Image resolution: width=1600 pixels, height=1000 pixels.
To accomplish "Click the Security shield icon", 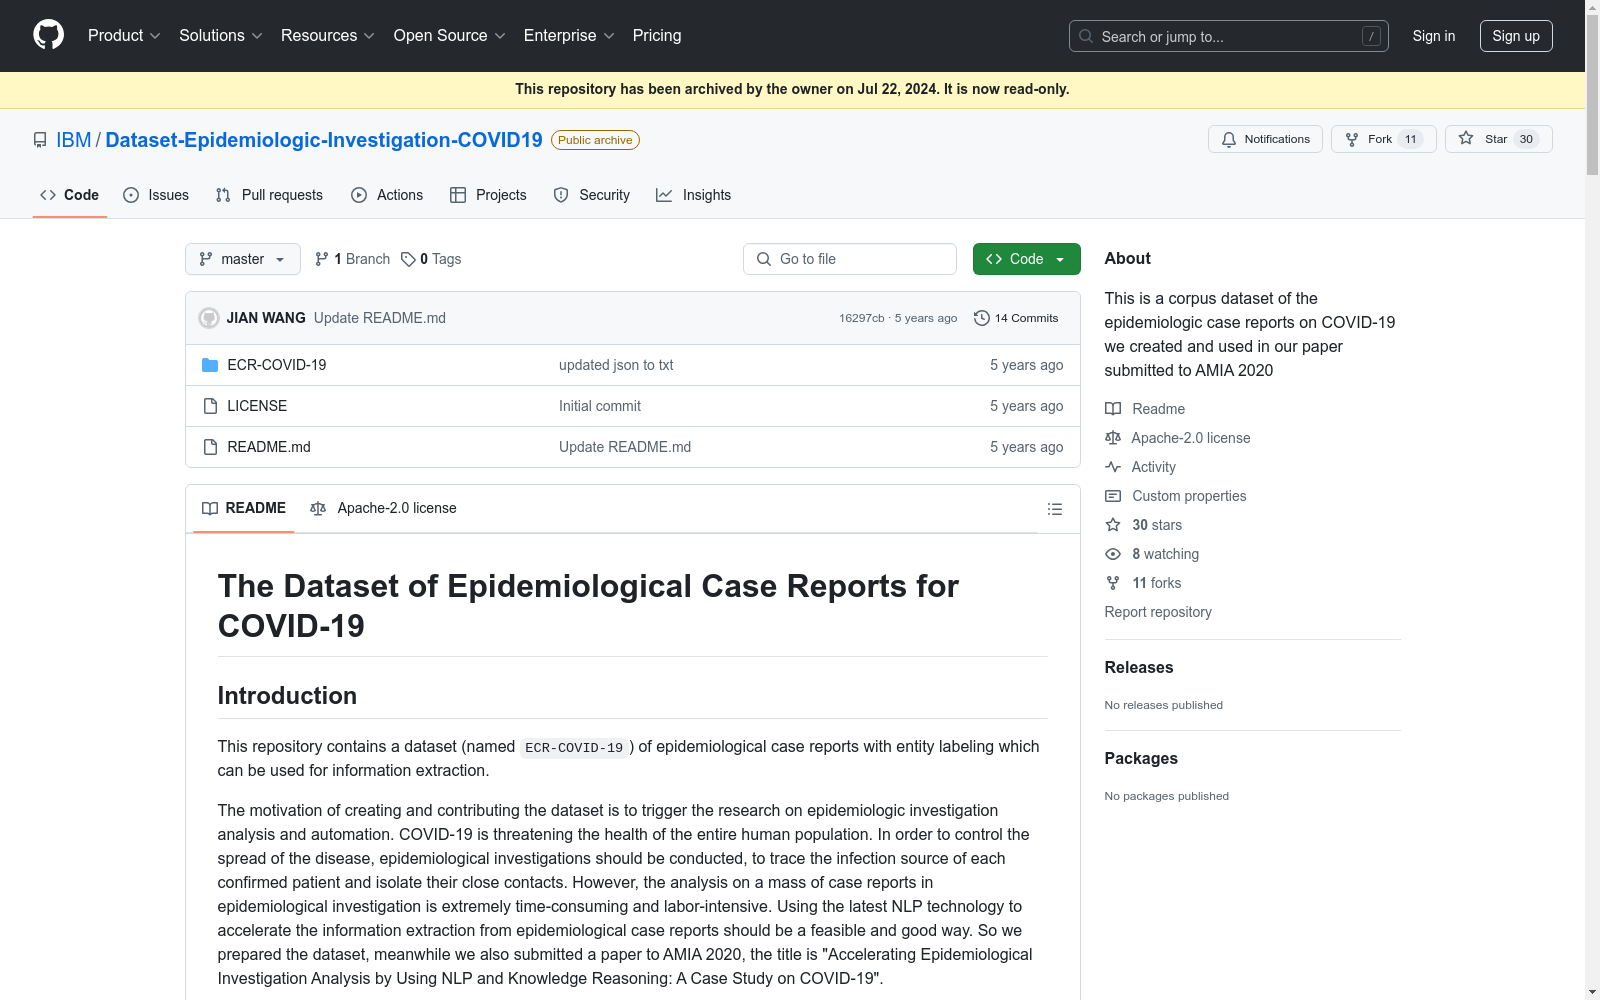I will 561,195.
